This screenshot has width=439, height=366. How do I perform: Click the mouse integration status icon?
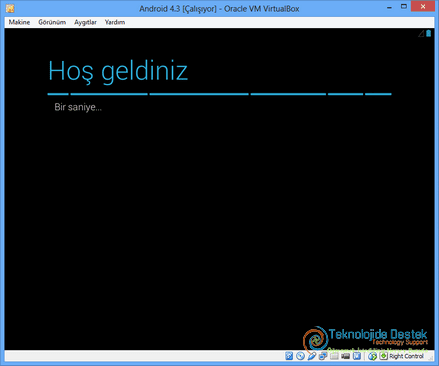[x=372, y=356]
